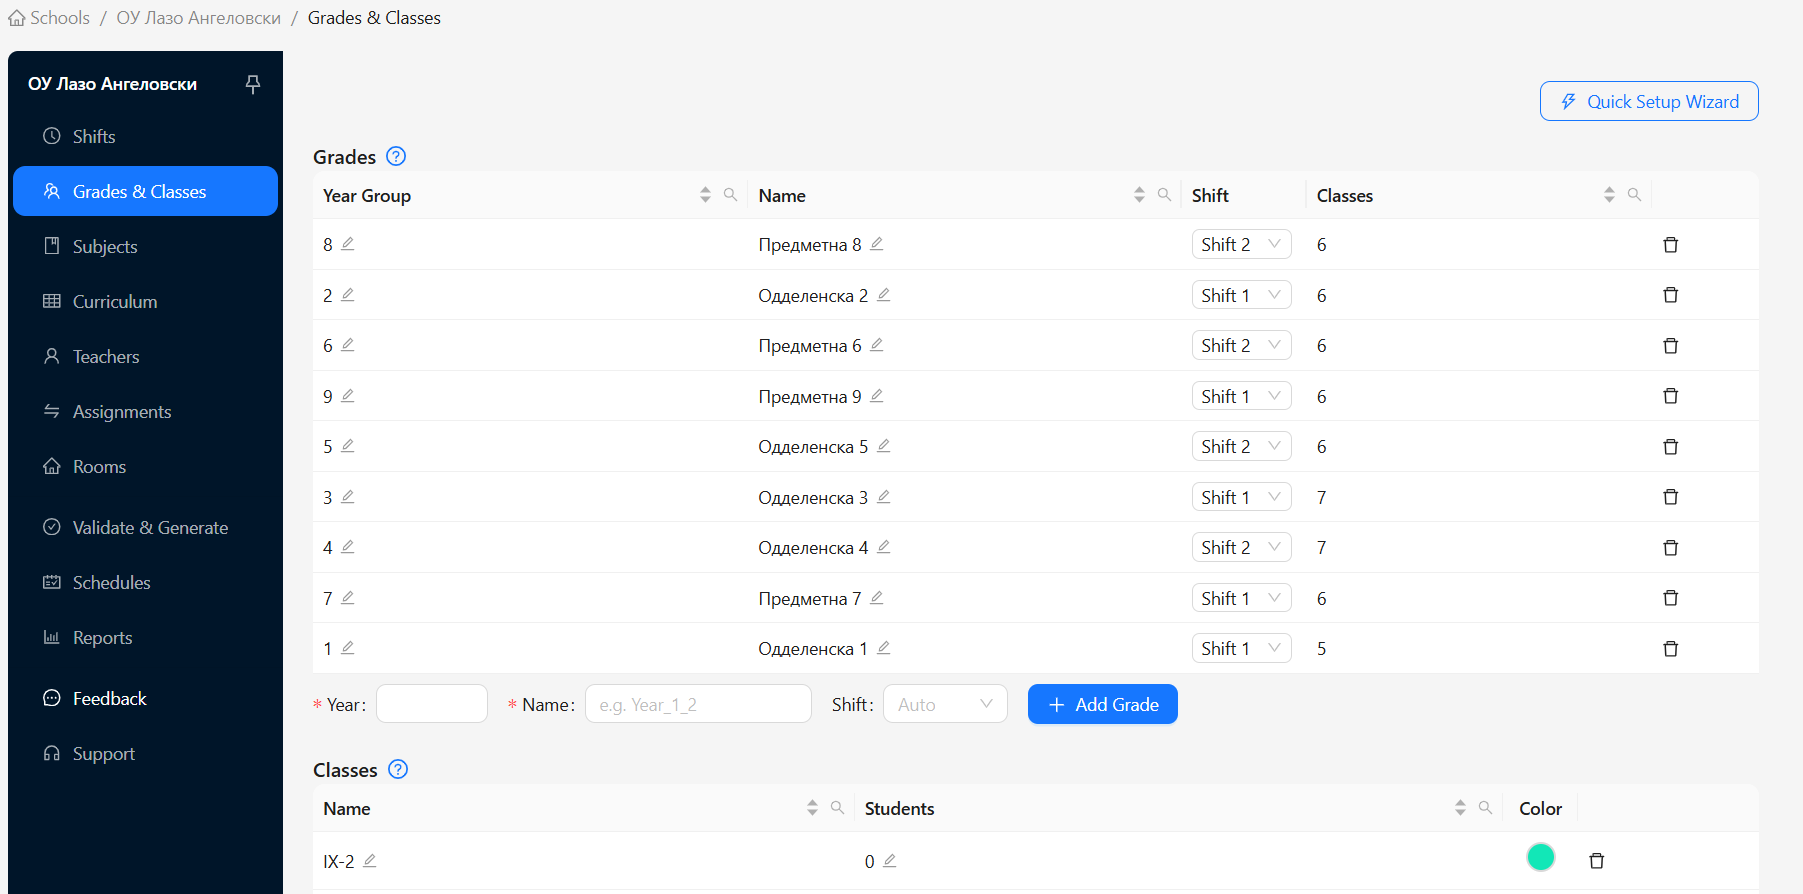
Task: Open Shift dropdown for Одделенска 2
Action: coord(1242,295)
